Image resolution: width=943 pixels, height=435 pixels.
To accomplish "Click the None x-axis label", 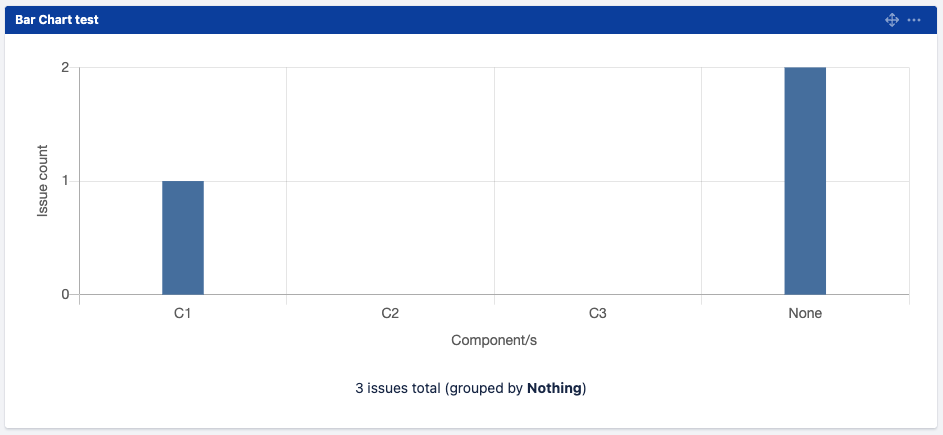I will pos(805,313).
